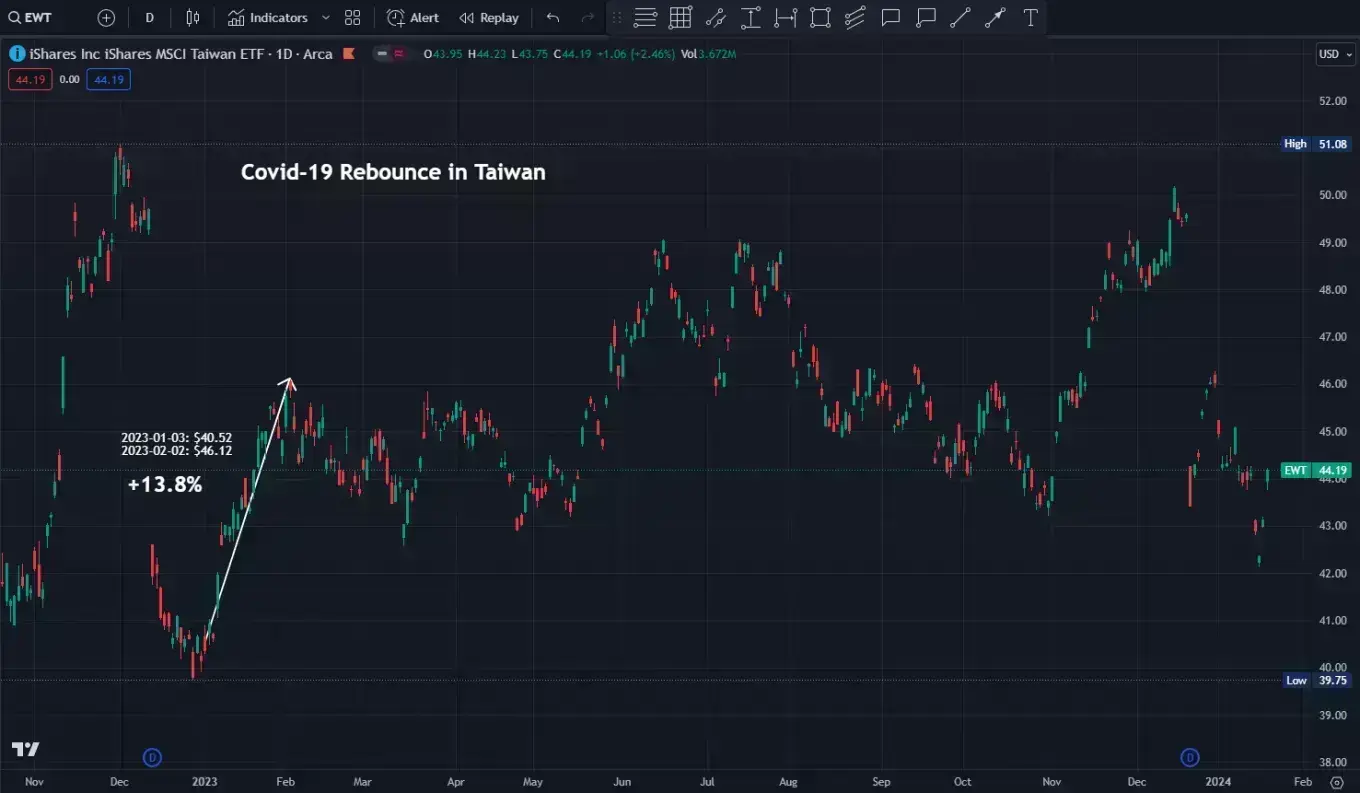Toggle the legend pill indicator beside the flag
This screenshot has width=1360, height=793.
pyautogui.click(x=390, y=54)
